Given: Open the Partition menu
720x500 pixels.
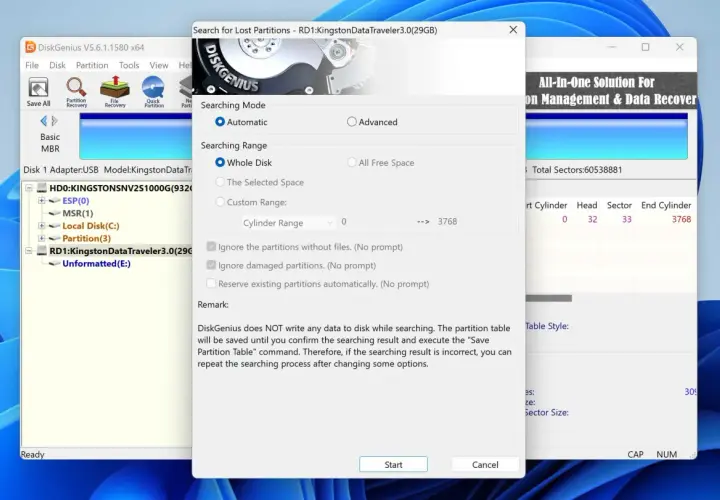Looking at the screenshot, I should point(92,65).
